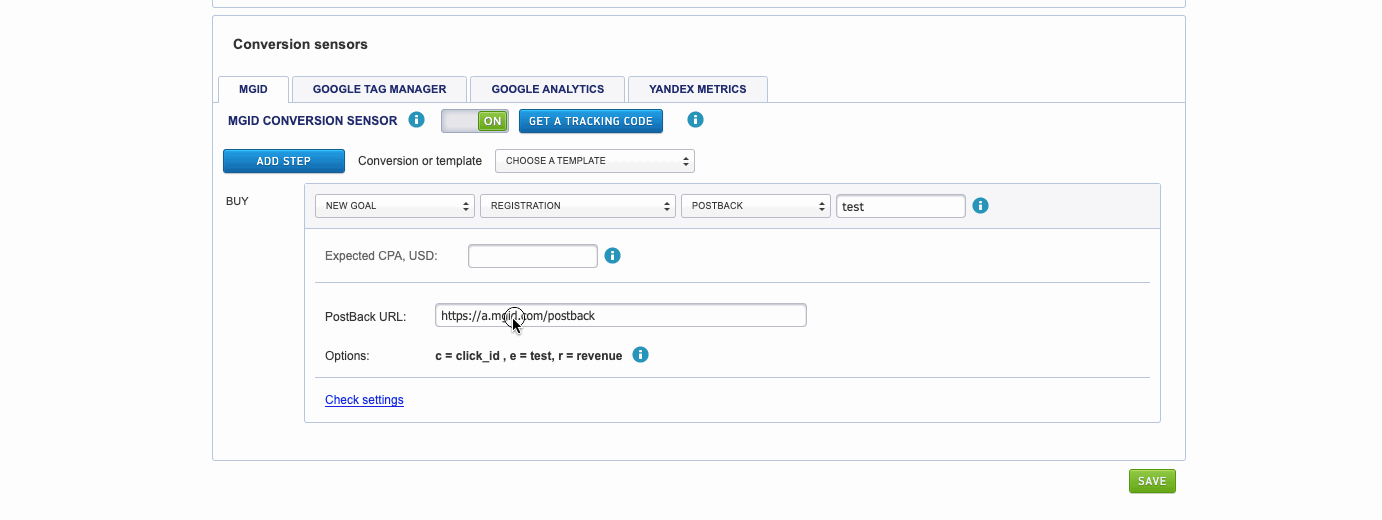Expand the Postback method dropdown
Screen dimensions: 1382x520
tap(755, 206)
